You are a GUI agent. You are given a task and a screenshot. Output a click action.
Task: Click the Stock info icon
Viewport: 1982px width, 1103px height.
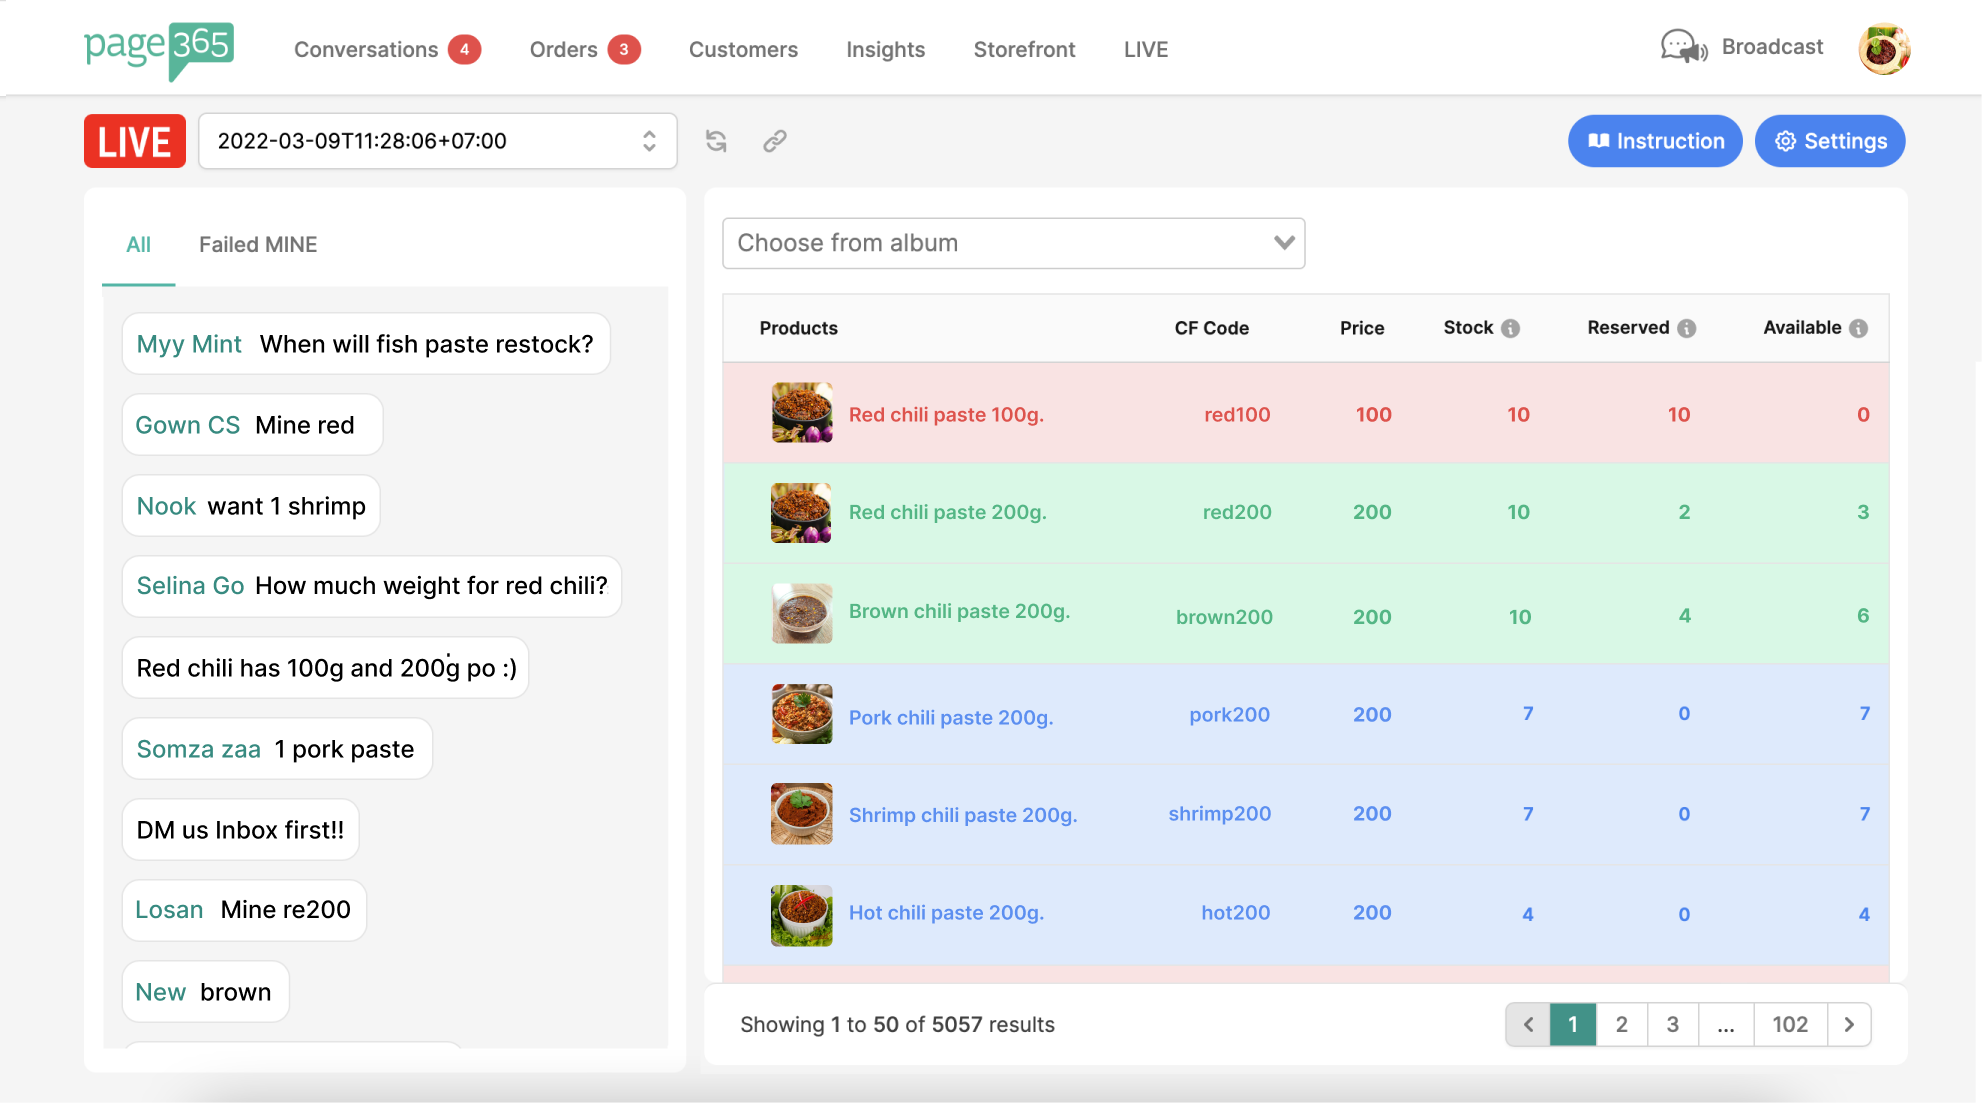click(1510, 328)
